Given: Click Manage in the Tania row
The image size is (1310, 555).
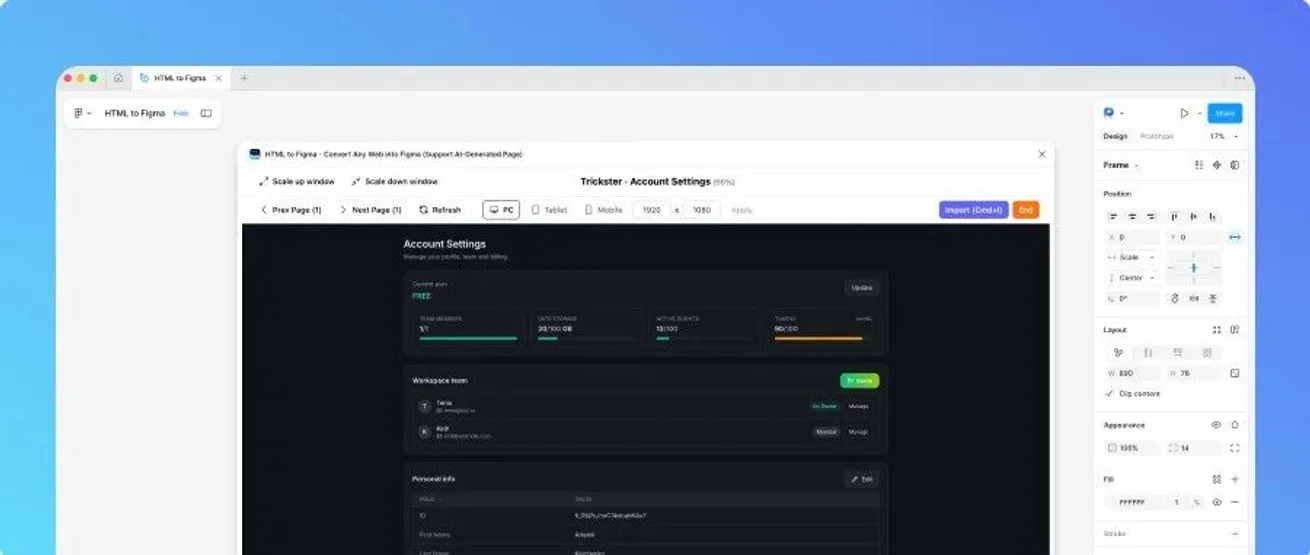Looking at the screenshot, I should [x=858, y=406].
